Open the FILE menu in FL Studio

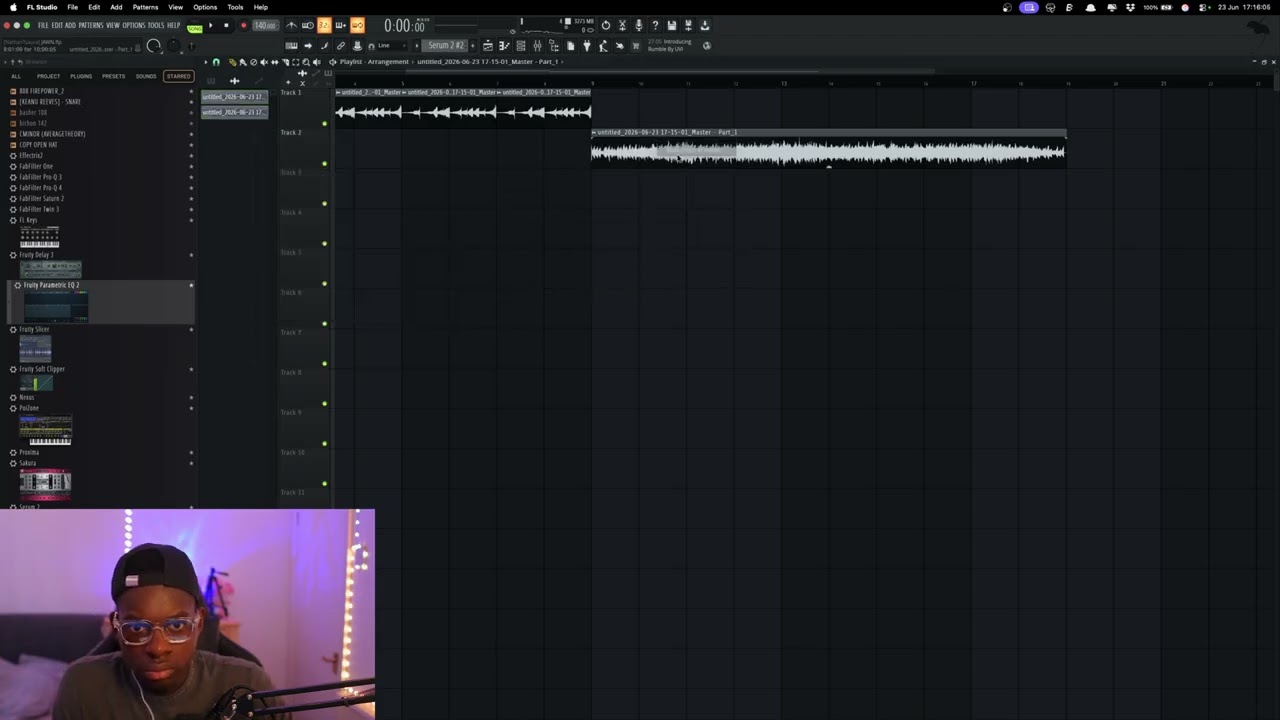coord(43,25)
